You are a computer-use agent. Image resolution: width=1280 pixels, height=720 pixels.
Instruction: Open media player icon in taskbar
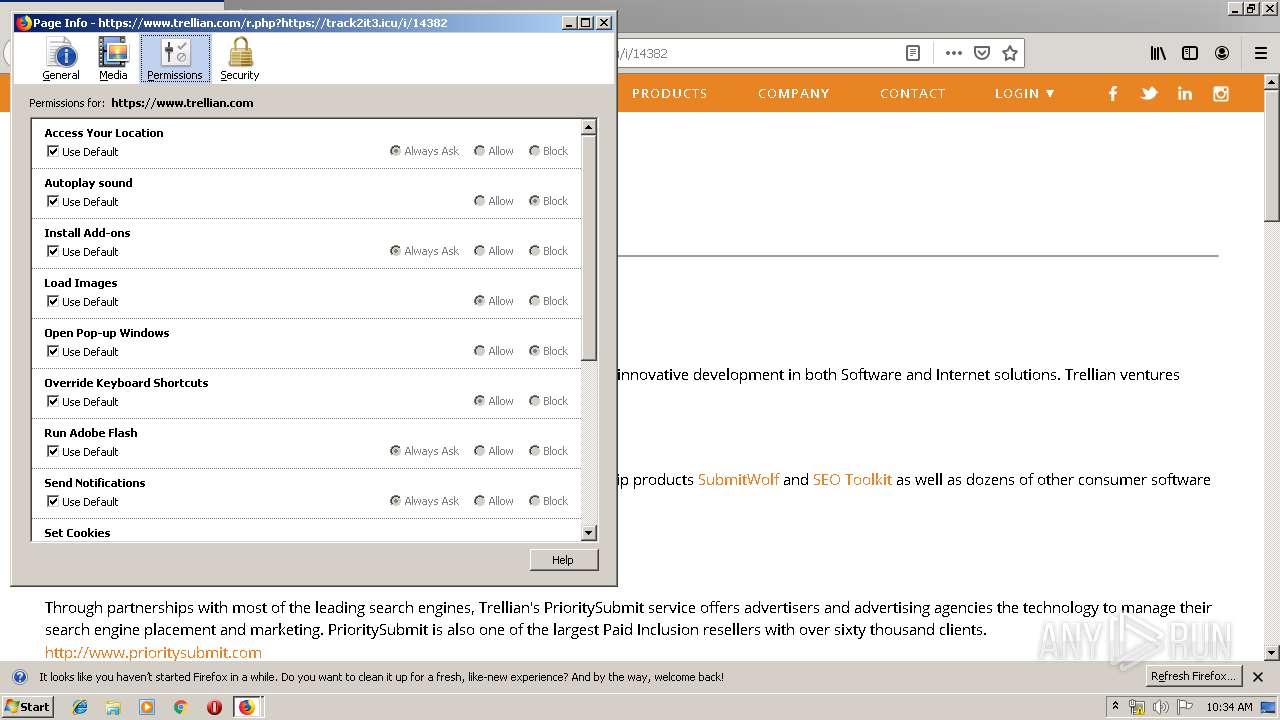pyautogui.click(x=147, y=707)
